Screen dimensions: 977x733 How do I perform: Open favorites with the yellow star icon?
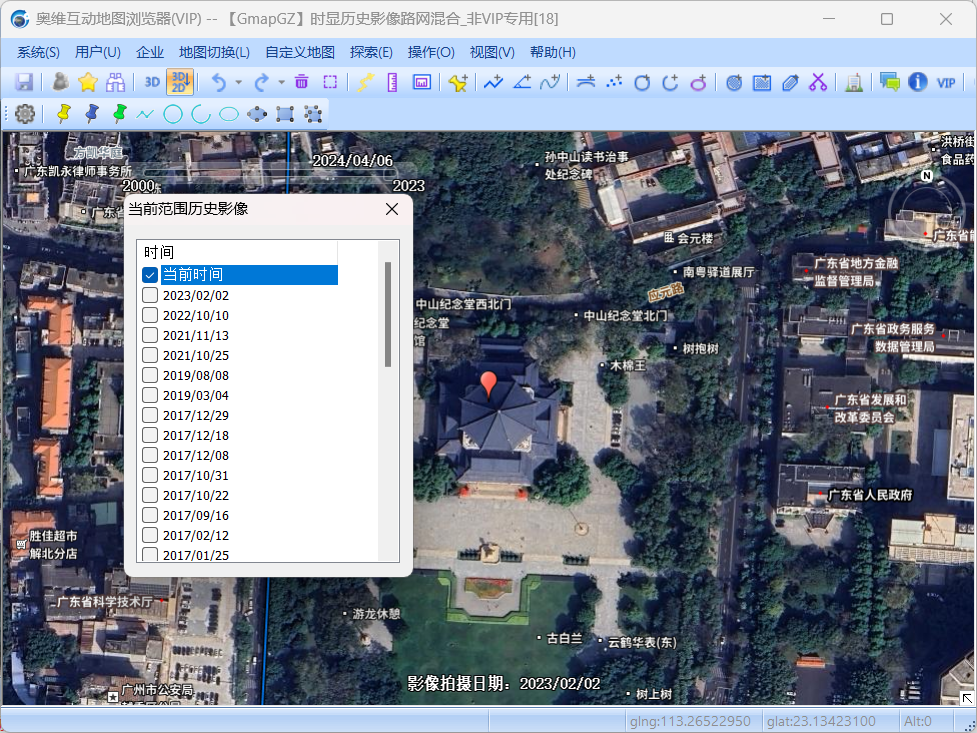pos(88,82)
